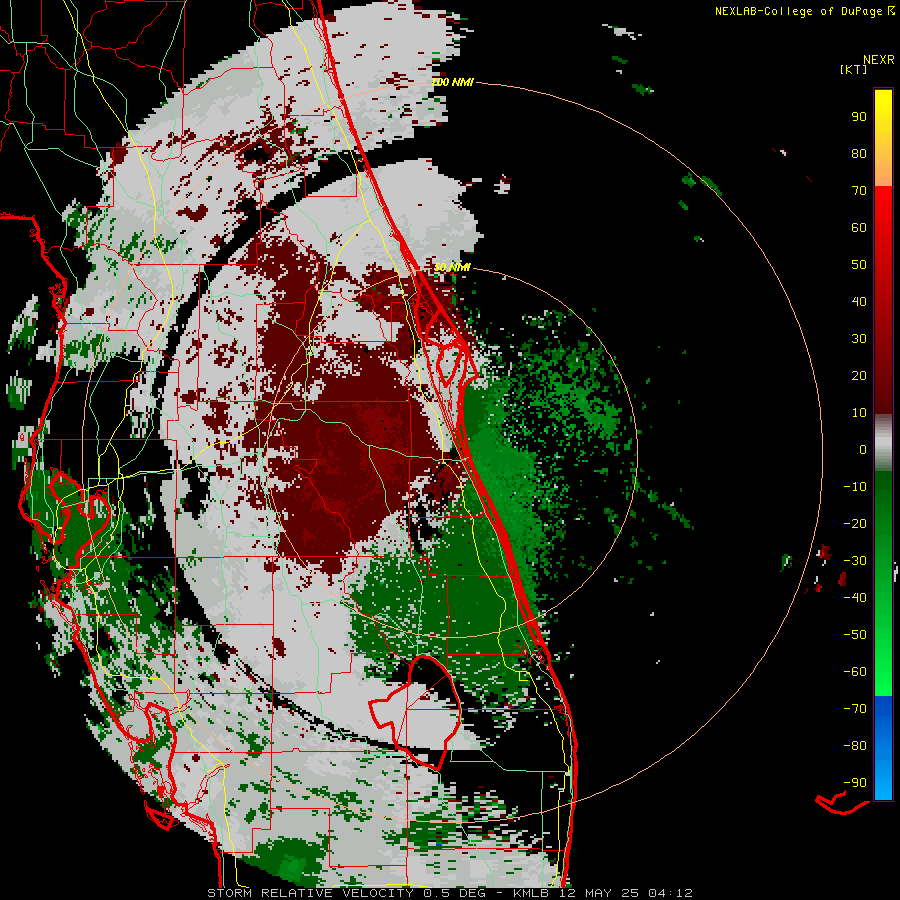The width and height of the screenshot is (900, 900).
Task: Click the -90 value on velocity scale
Action: 855,783
